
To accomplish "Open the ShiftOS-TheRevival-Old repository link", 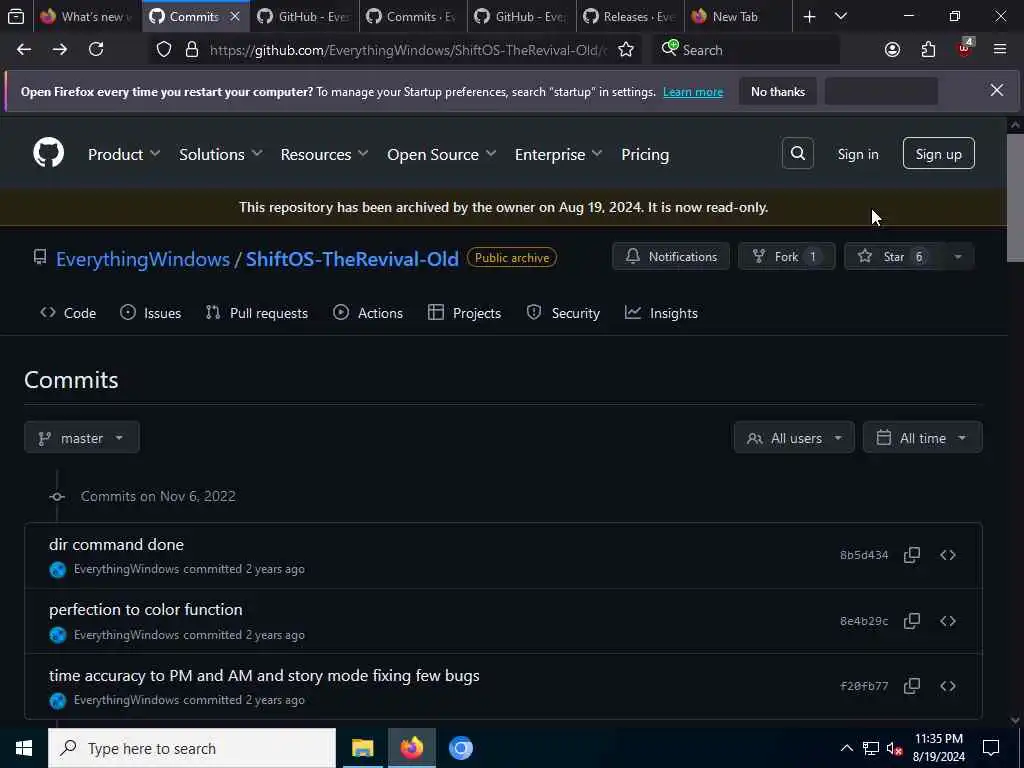I will tap(352, 259).
